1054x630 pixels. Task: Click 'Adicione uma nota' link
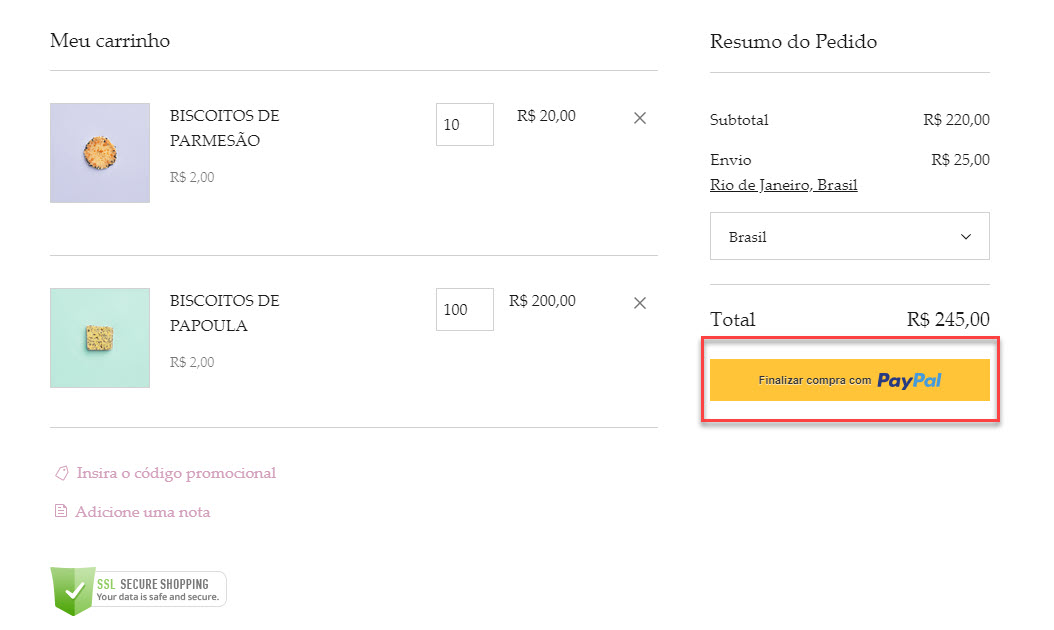click(x=143, y=512)
